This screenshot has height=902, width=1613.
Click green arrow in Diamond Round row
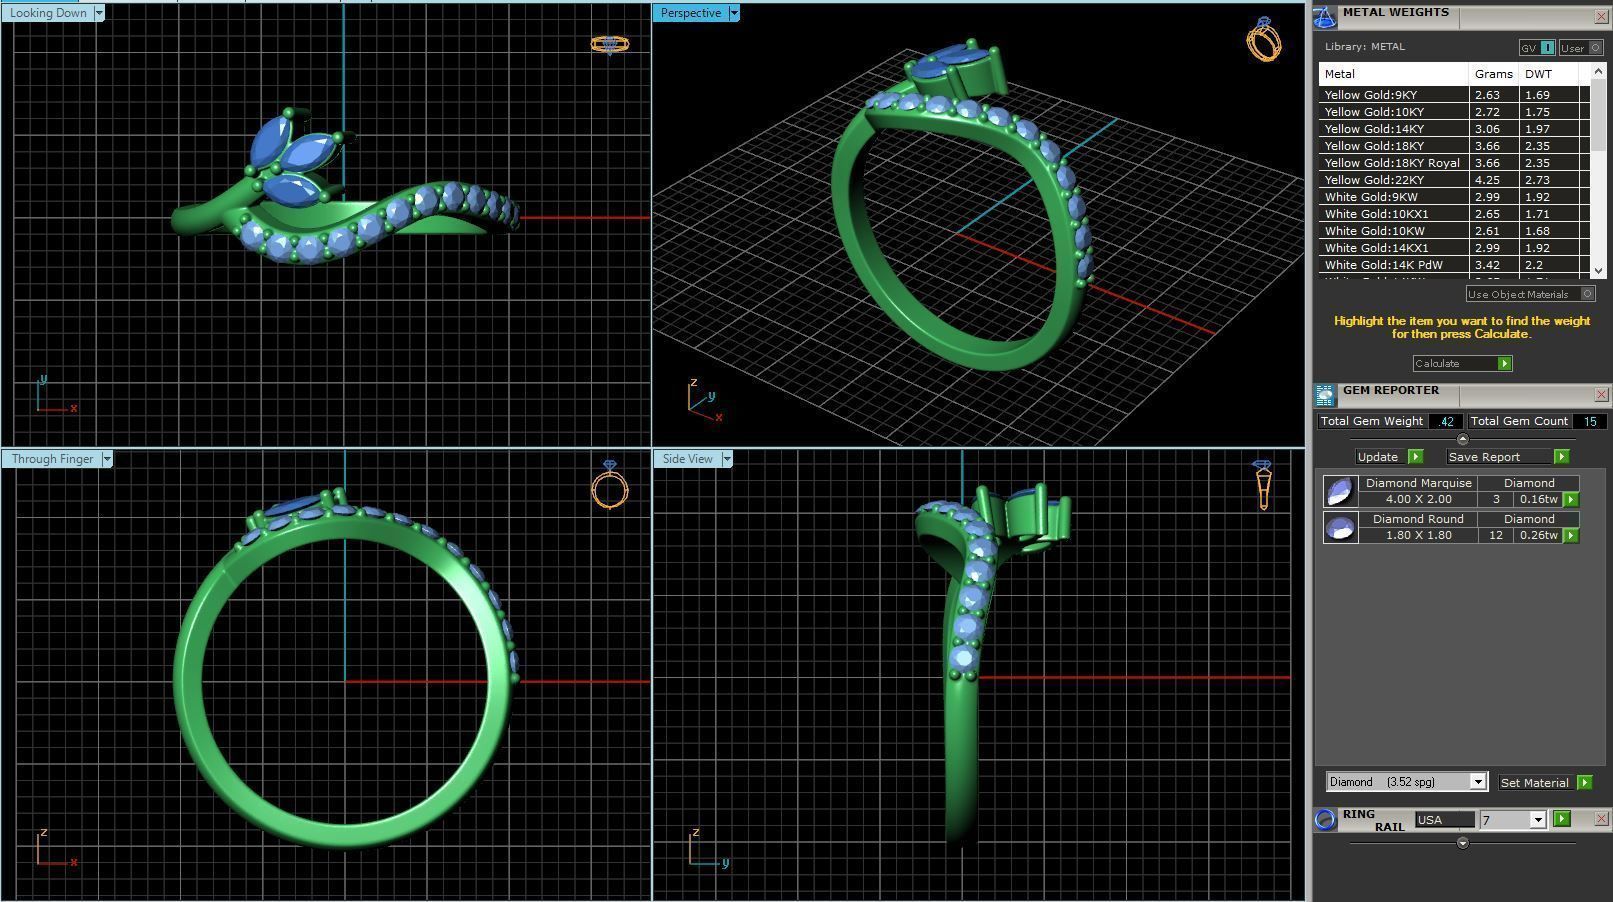(1571, 535)
